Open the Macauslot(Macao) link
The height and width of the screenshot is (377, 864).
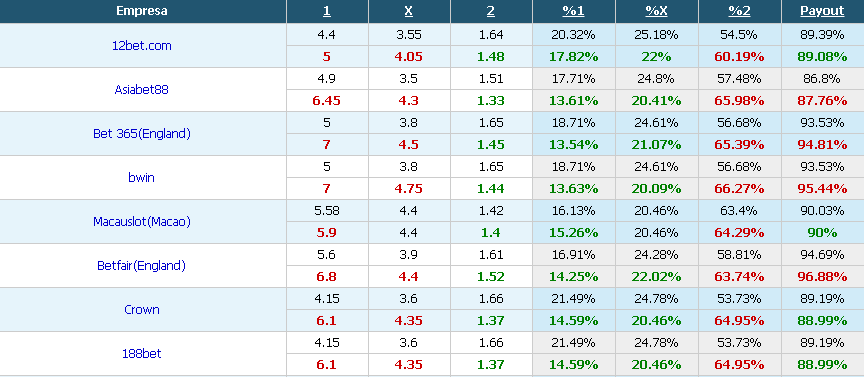142,222
